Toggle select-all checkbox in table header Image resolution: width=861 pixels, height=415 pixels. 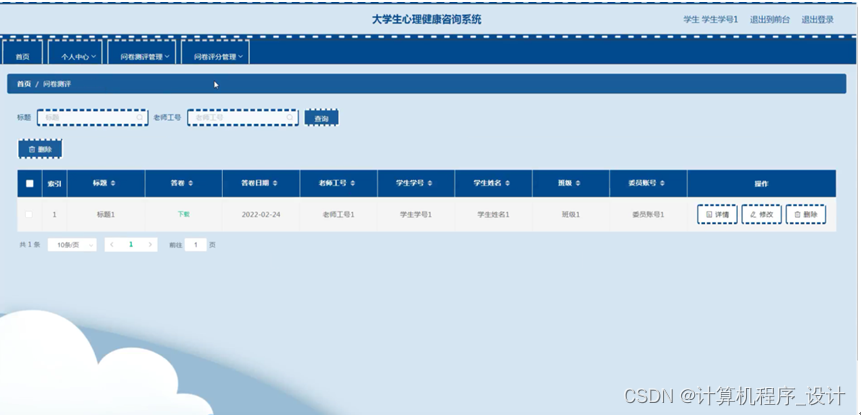pyautogui.click(x=30, y=184)
